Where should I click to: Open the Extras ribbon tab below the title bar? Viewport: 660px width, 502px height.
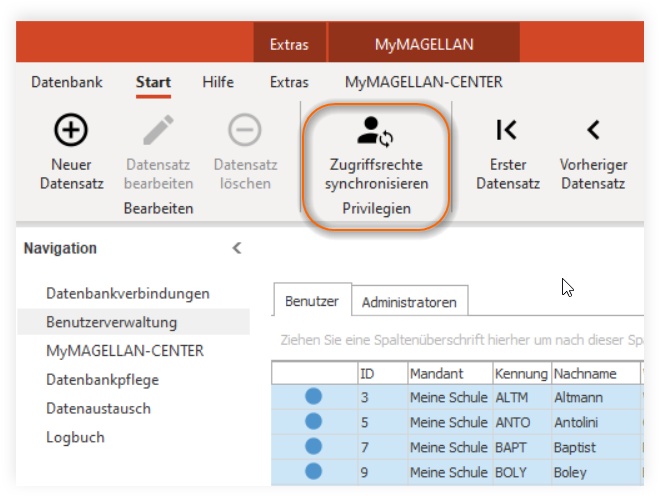289,82
